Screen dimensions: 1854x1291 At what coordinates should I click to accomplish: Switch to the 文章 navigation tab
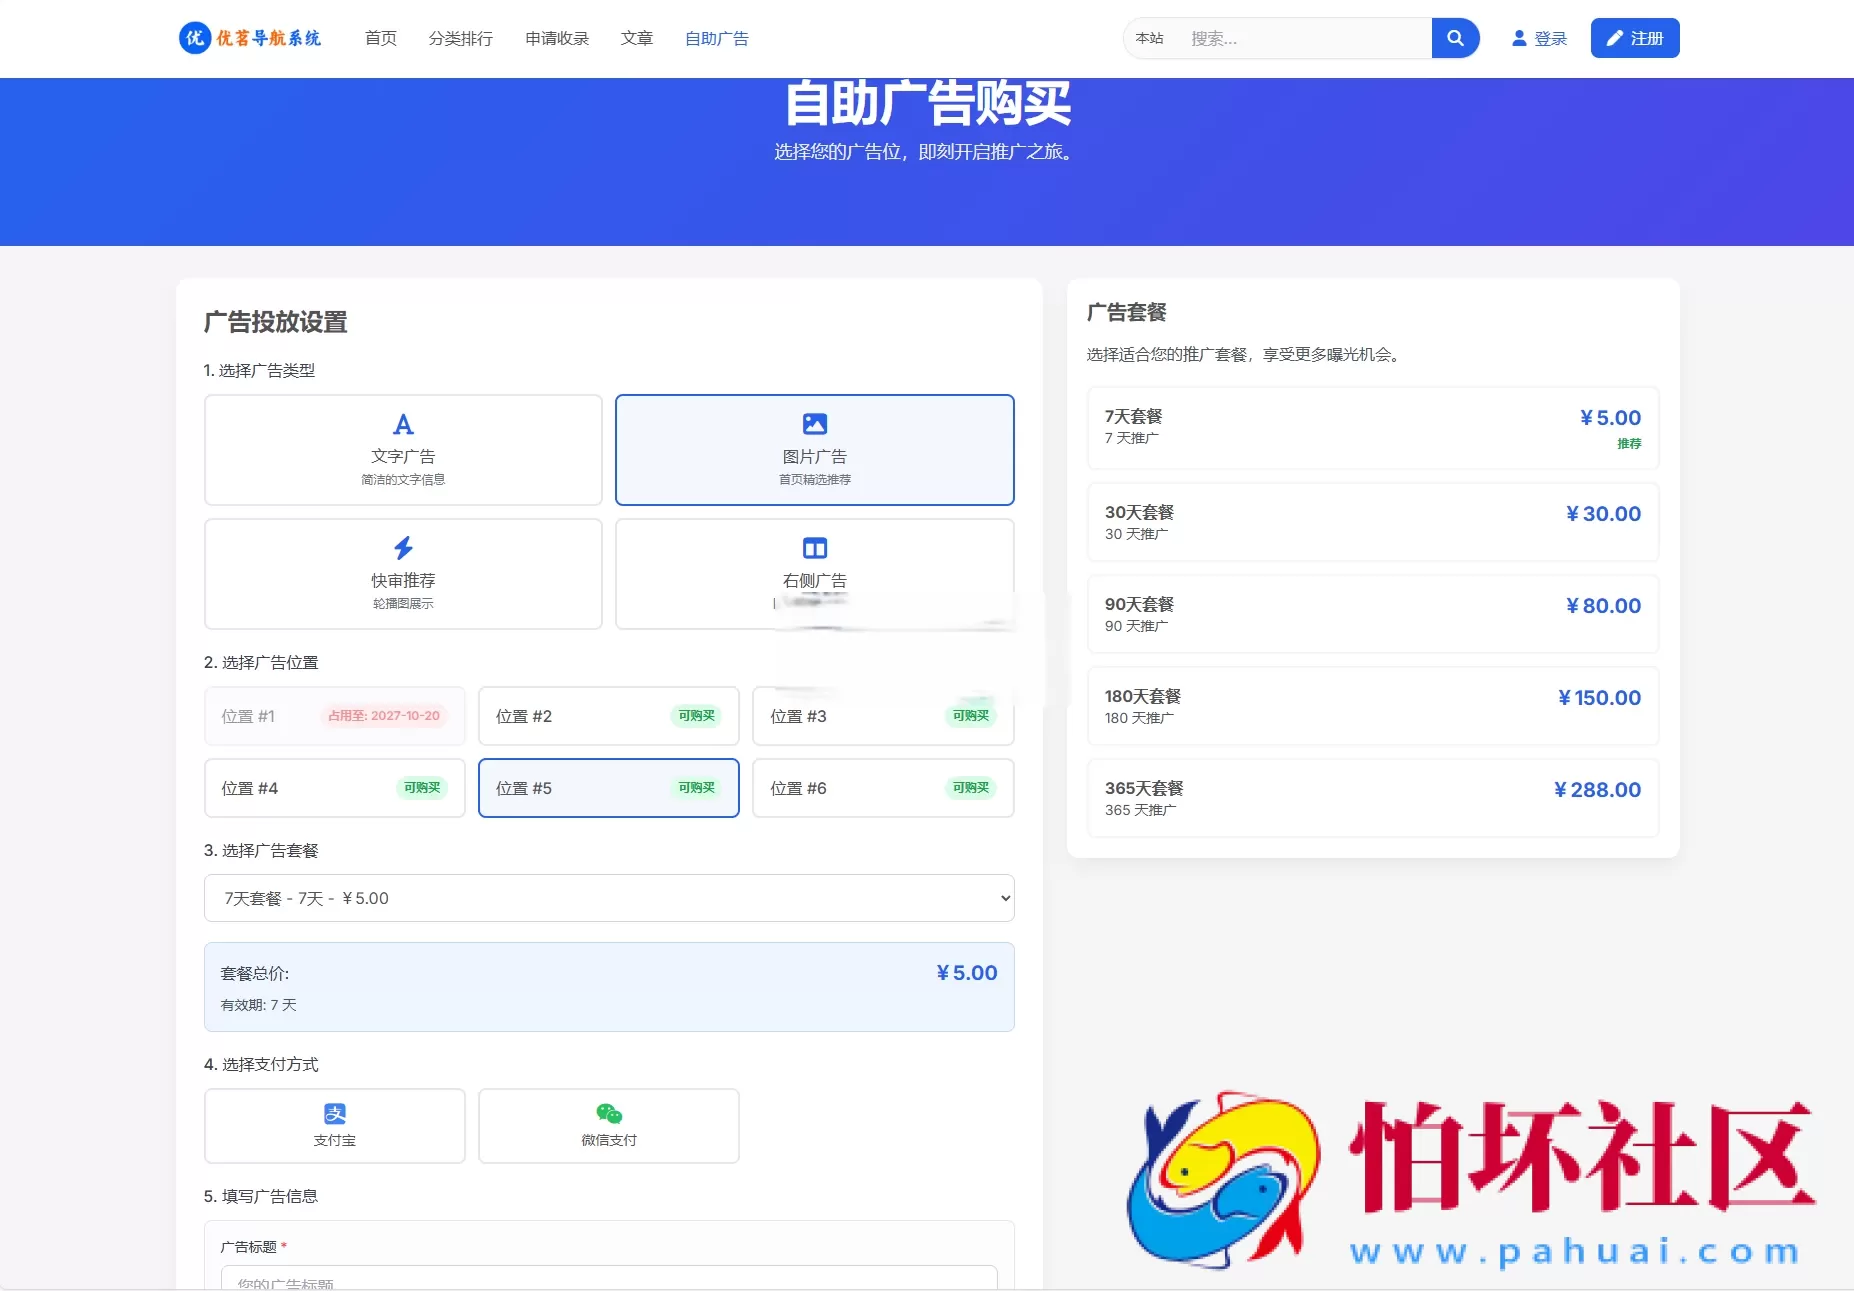636,38
